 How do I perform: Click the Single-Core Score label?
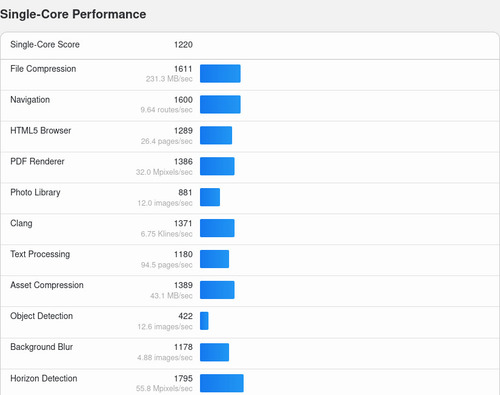(x=45, y=44)
